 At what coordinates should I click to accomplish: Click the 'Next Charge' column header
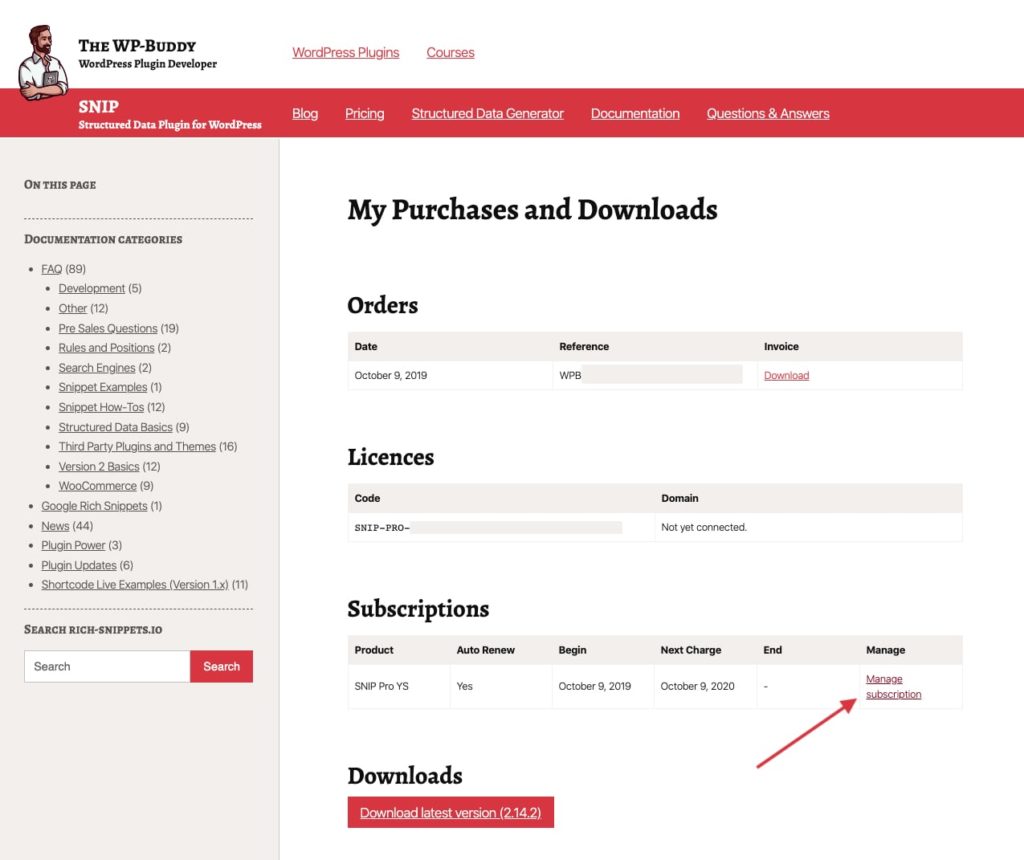[x=691, y=650]
